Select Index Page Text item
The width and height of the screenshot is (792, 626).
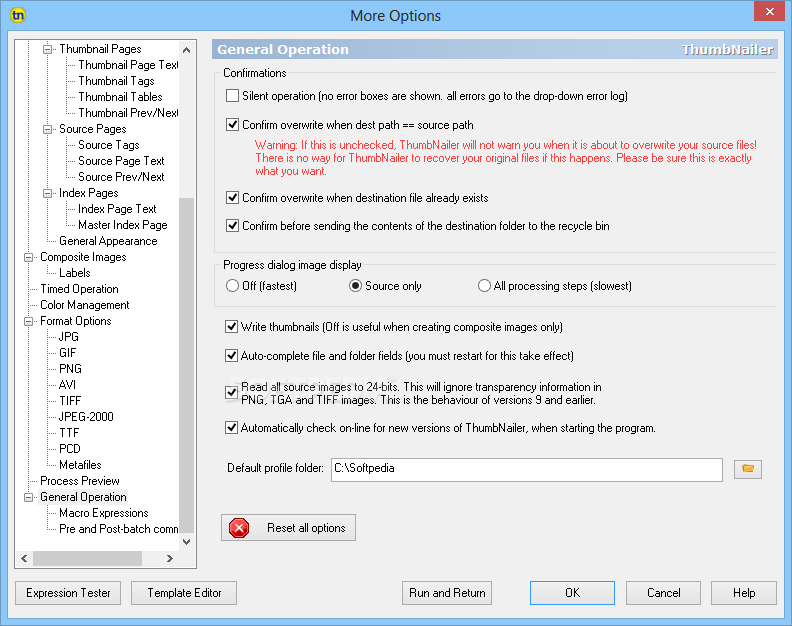point(117,209)
